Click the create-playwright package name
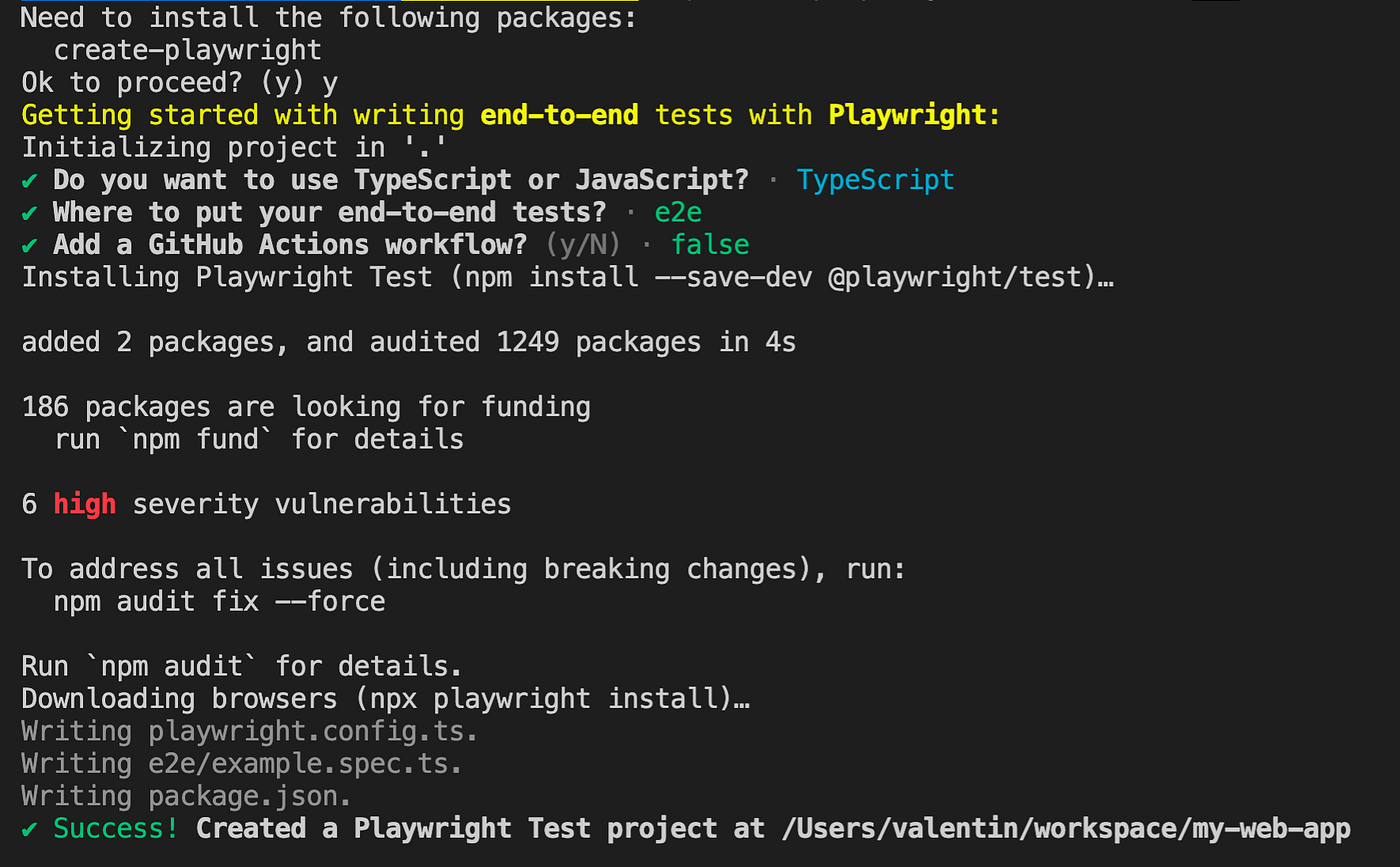This screenshot has height=867, width=1400. [x=188, y=50]
